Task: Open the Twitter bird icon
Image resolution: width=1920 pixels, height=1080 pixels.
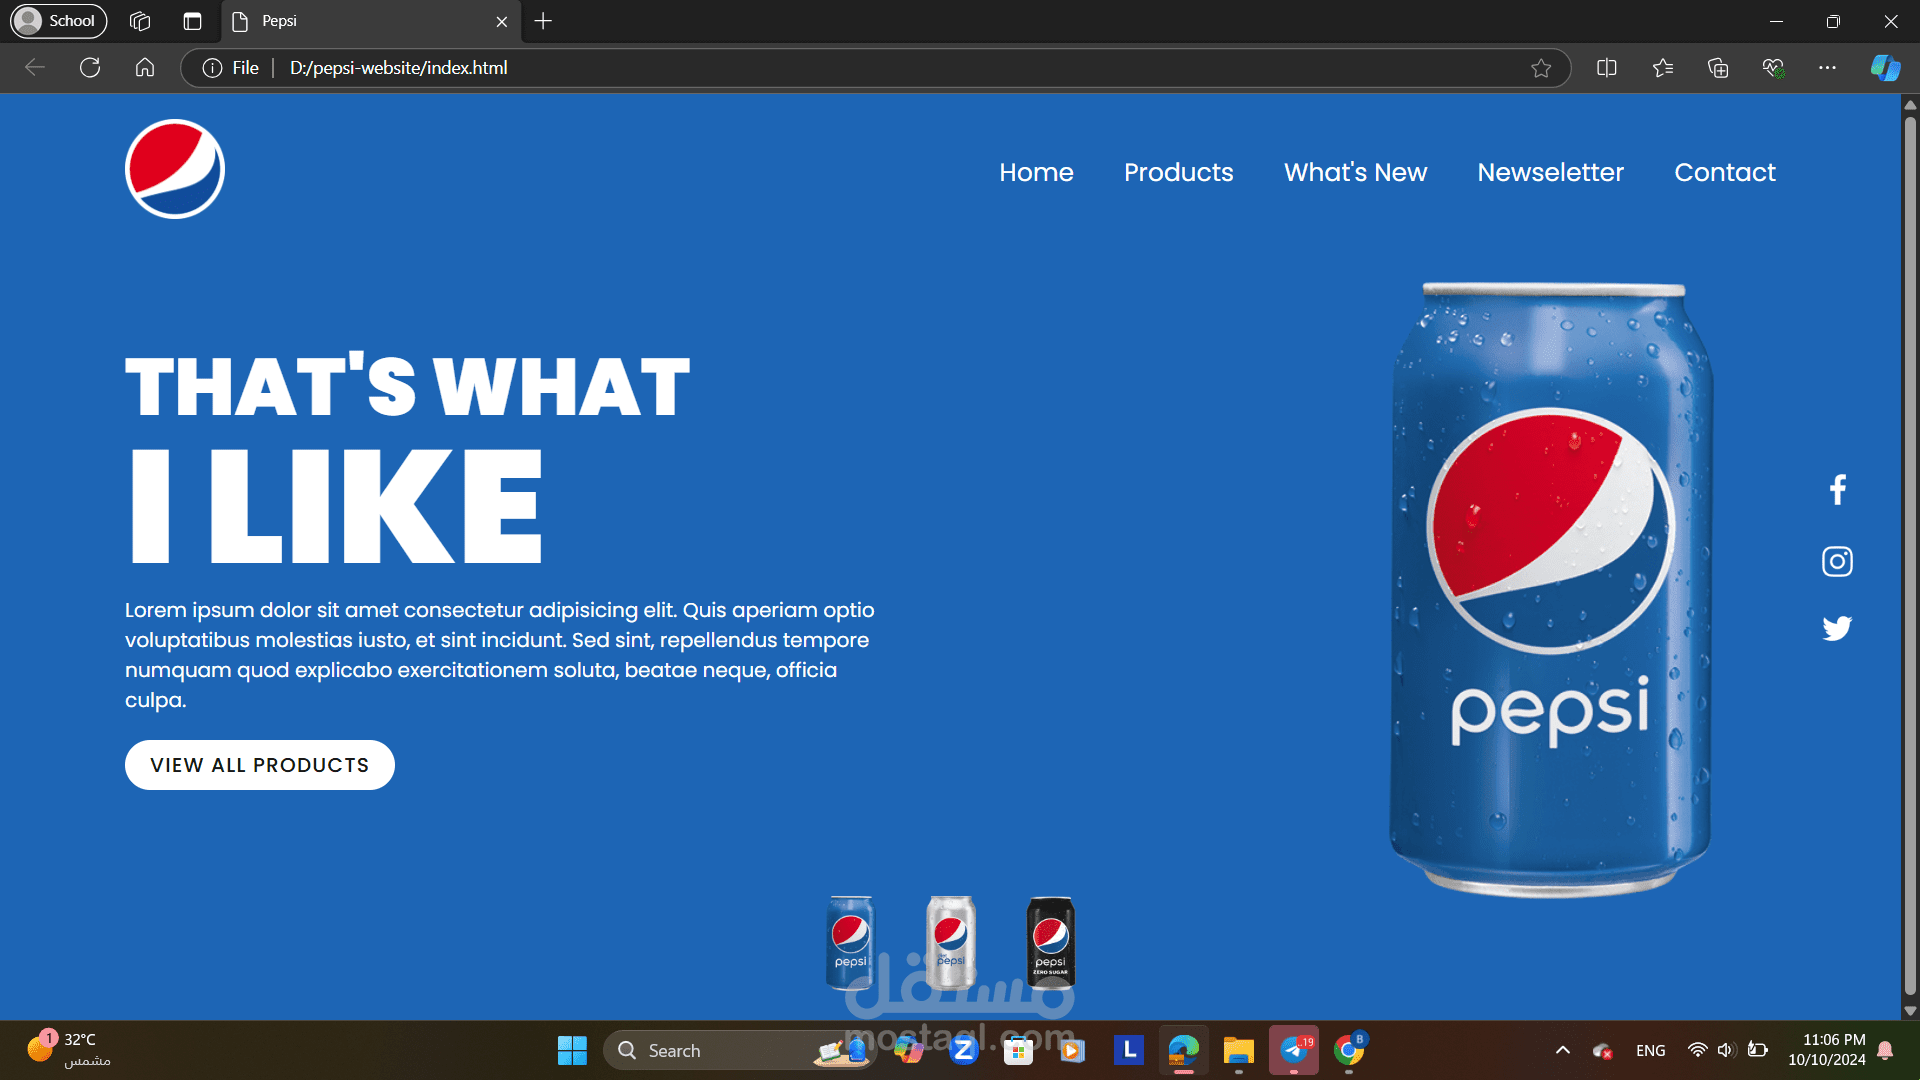Action: coord(1837,628)
